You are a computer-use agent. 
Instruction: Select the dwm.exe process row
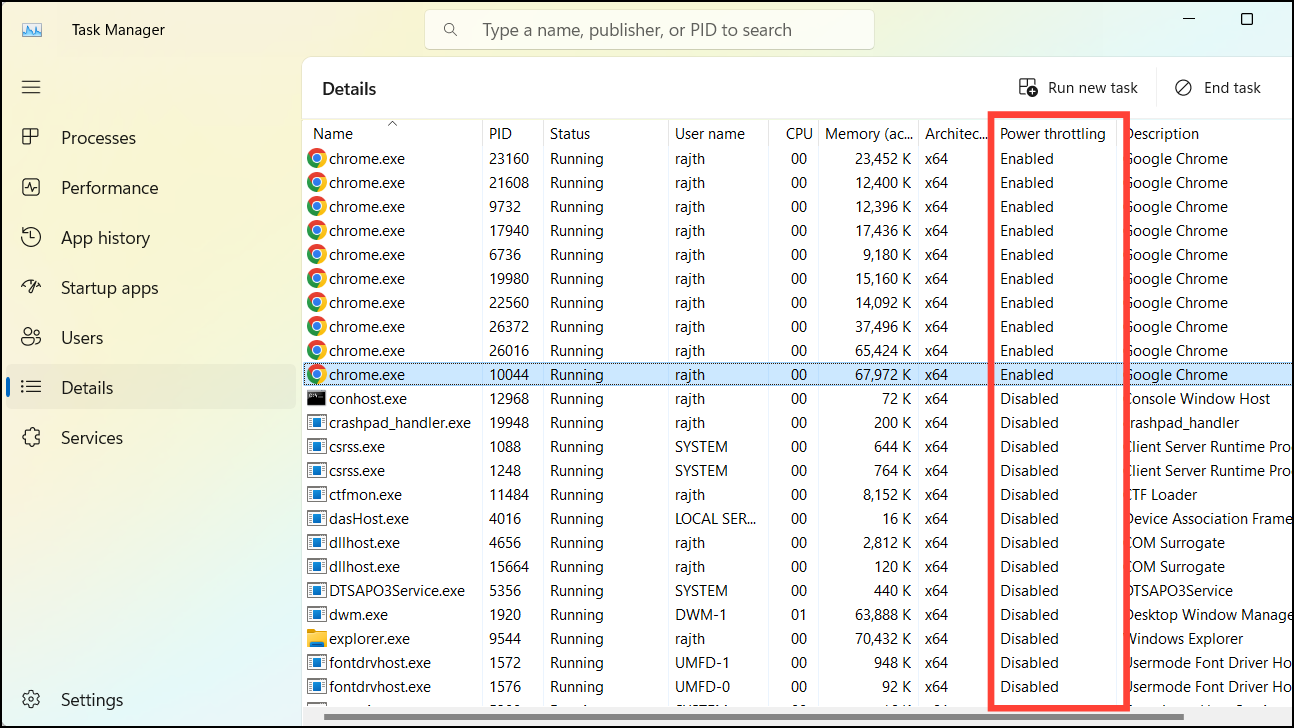coord(797,614)
